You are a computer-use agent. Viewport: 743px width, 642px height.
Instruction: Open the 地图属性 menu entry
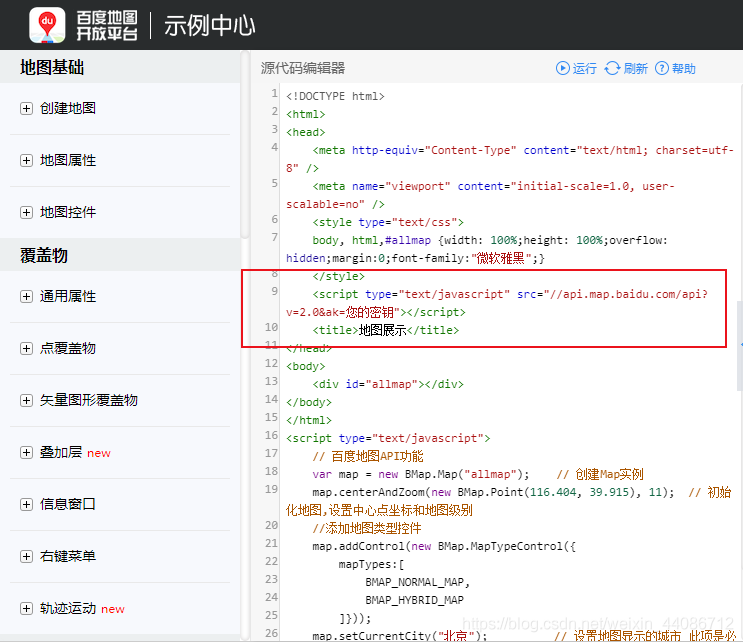[68, 160]
